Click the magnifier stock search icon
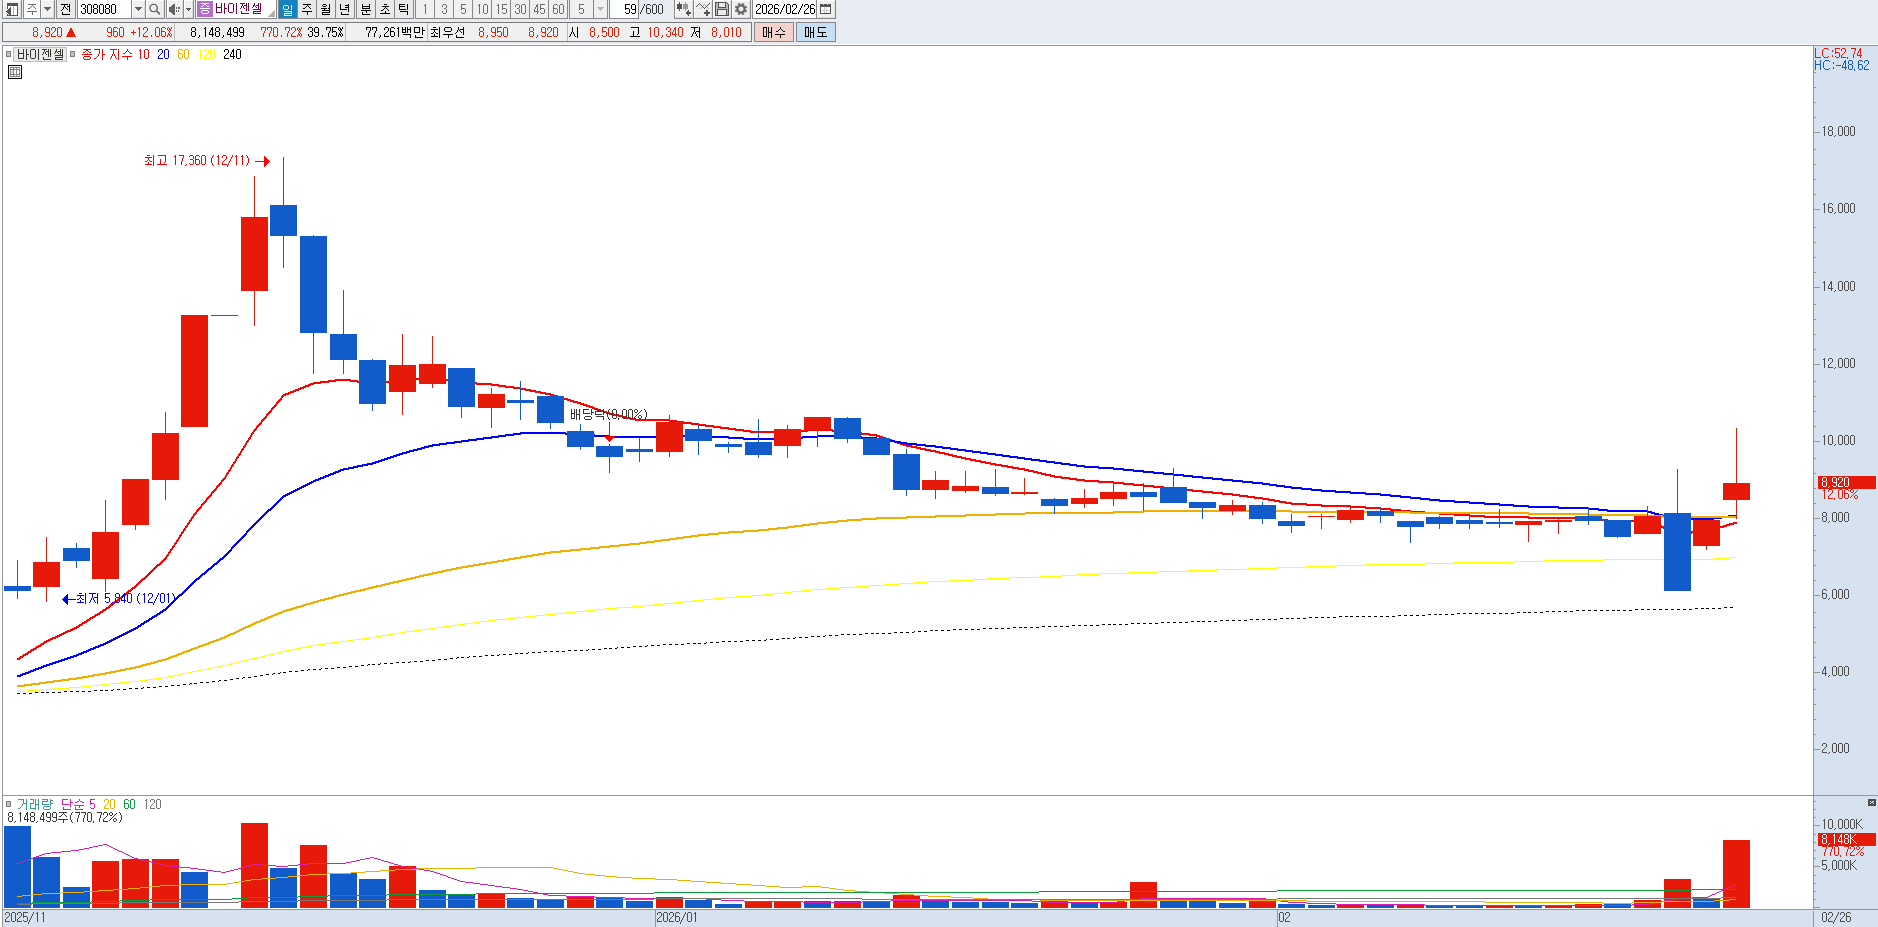1878x927 pixels. tap(155, 9)
